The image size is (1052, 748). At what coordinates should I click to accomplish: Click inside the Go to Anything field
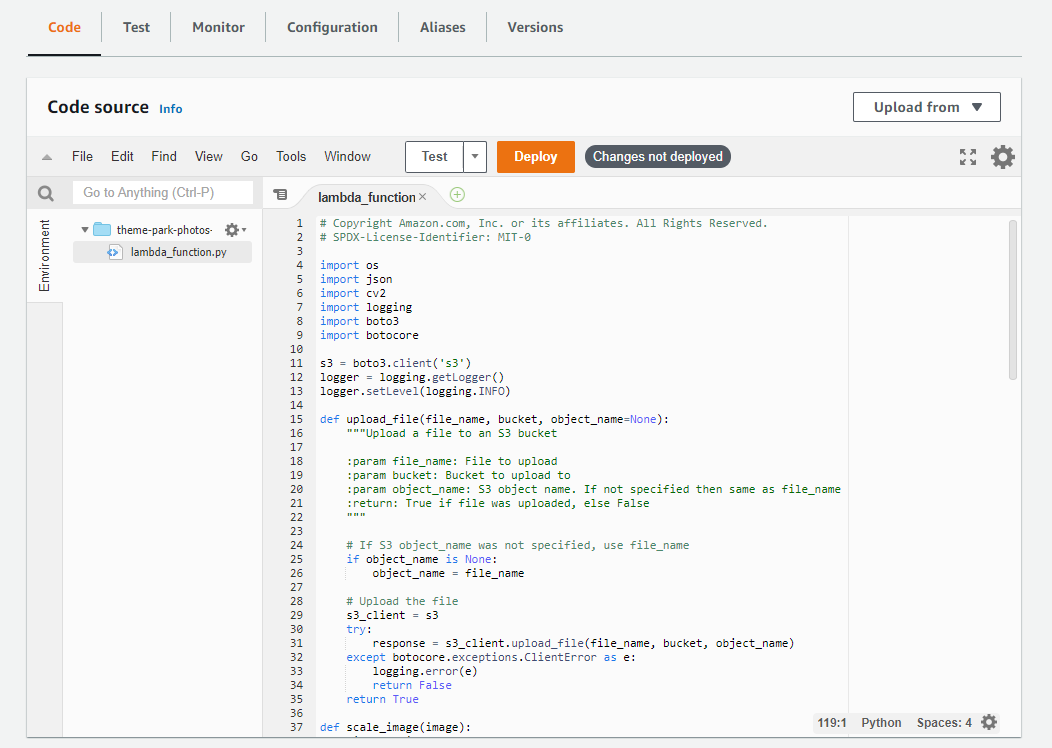pyautogui.click(x=163, y=192)
